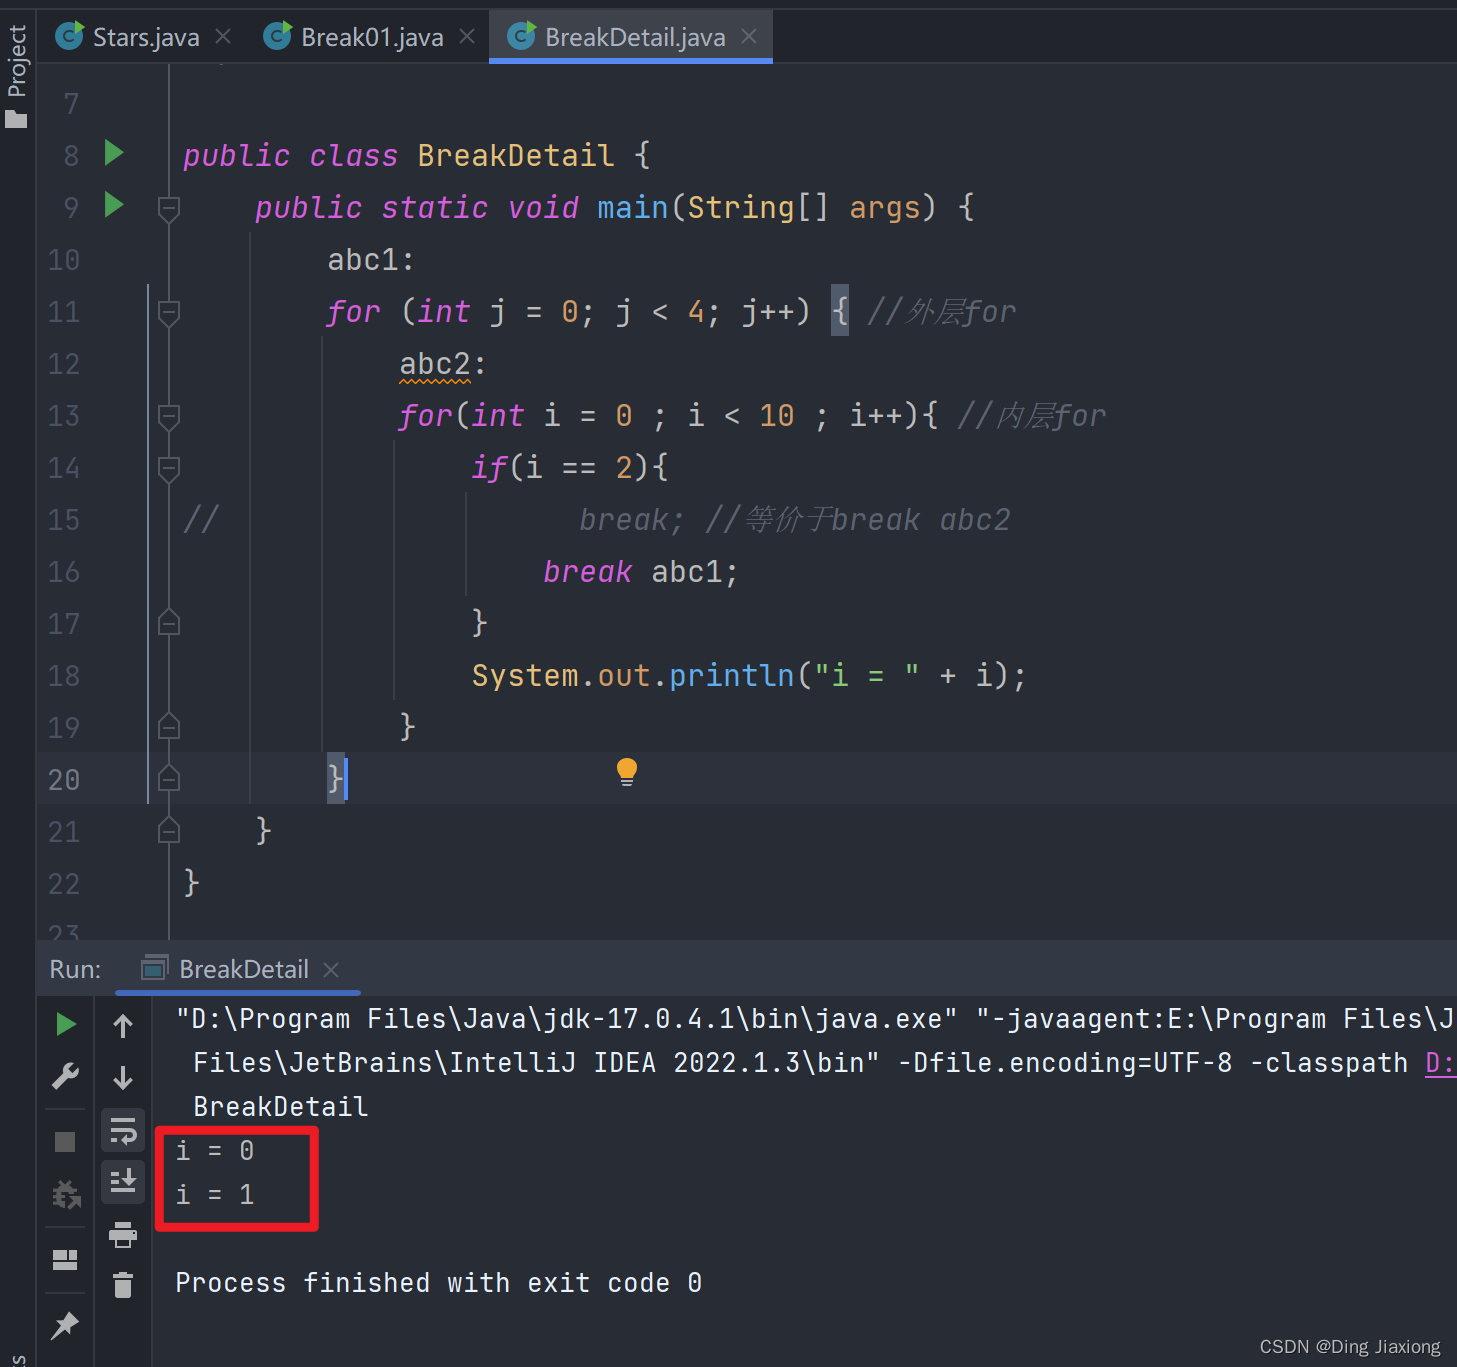Collapse outer for loop fold at line 11

coord(169,312)
